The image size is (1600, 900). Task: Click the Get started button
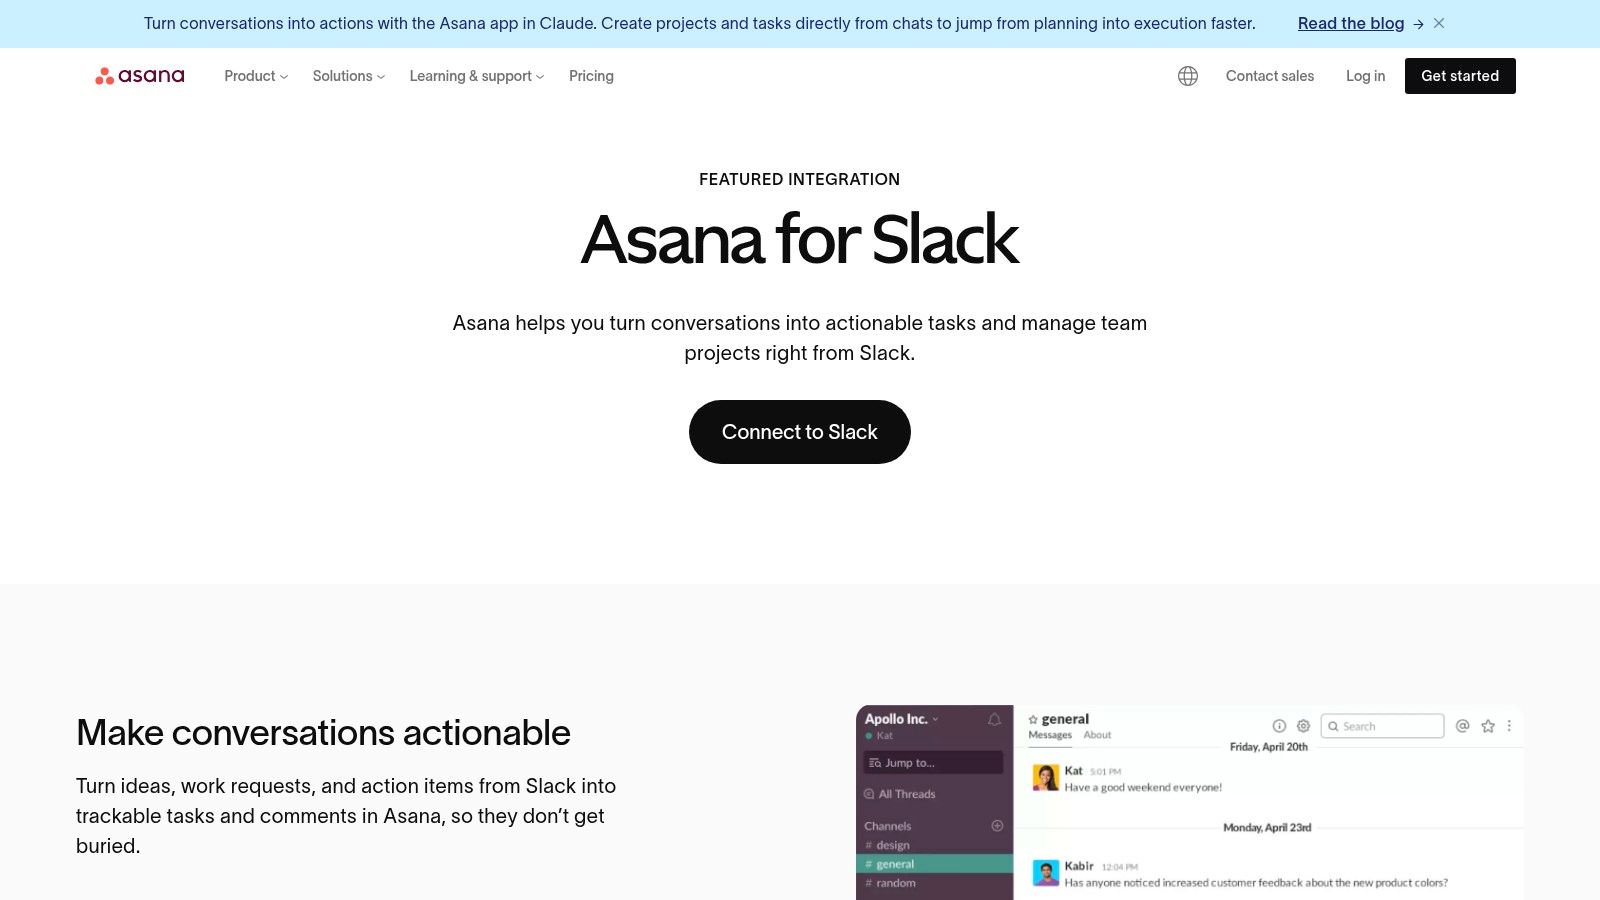[x=1460, y=76]
